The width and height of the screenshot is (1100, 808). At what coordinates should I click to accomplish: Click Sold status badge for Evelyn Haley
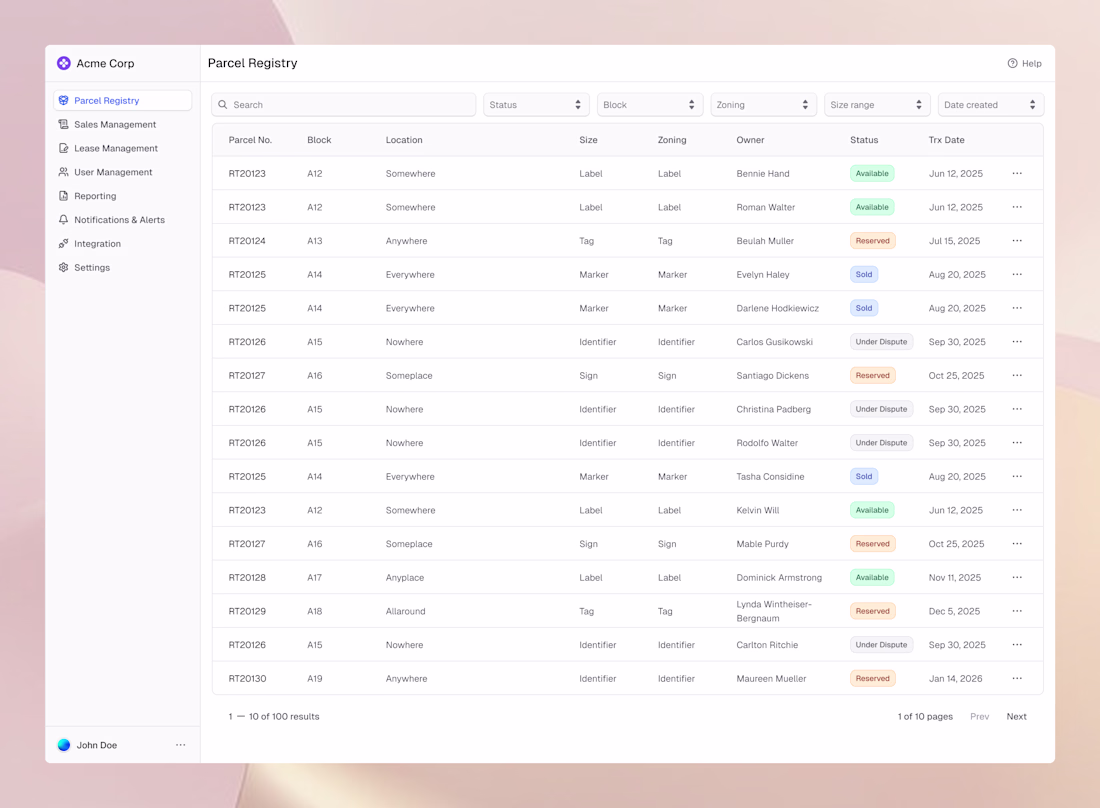(x=864, y=274)
